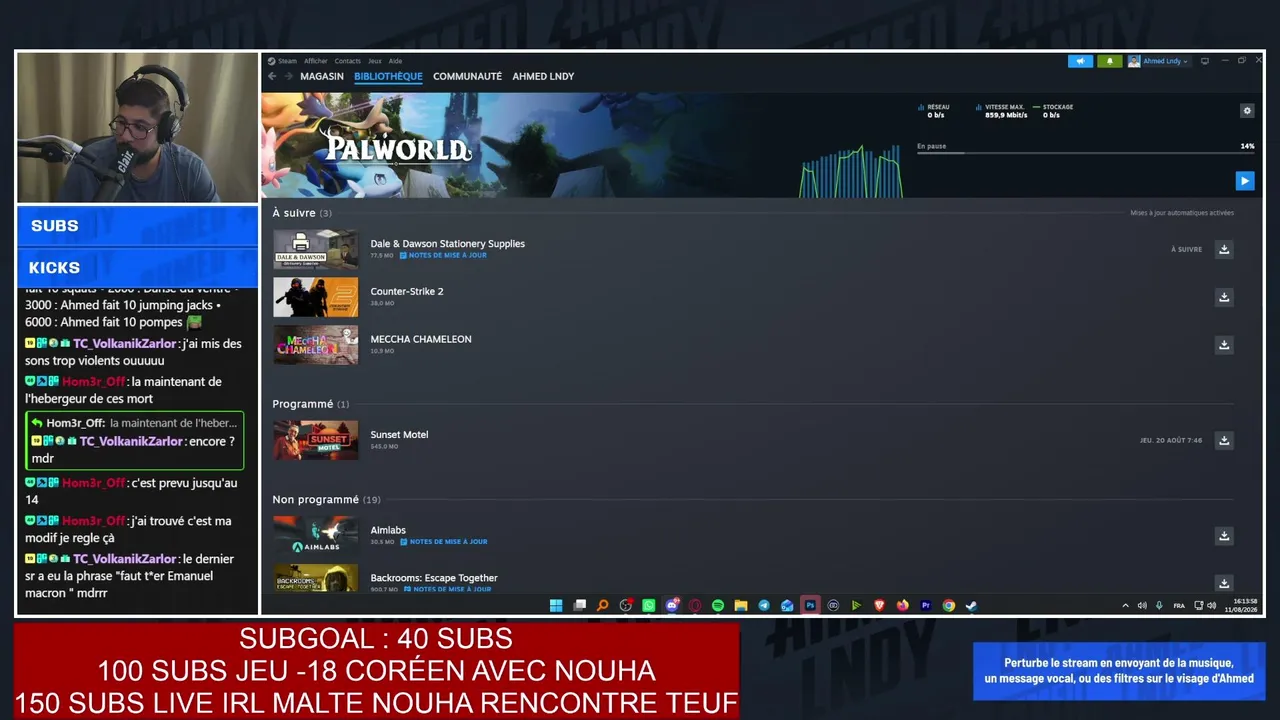Viewport: 1280px width, 720px height.
Task: Click the KICKS panel header in stream overlay
Action: tap(138, 268)
